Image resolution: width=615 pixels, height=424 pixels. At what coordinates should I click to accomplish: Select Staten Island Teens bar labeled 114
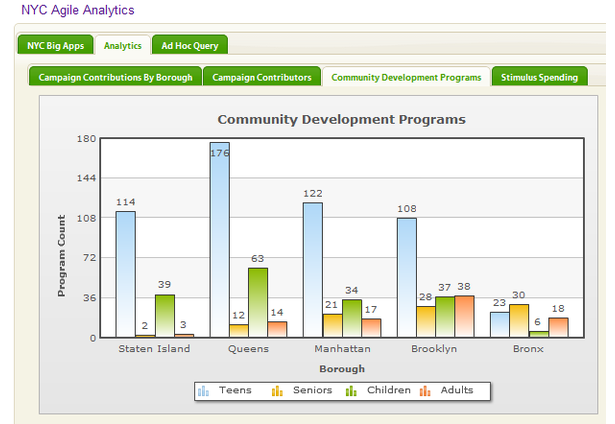click(x=126, y=274)
